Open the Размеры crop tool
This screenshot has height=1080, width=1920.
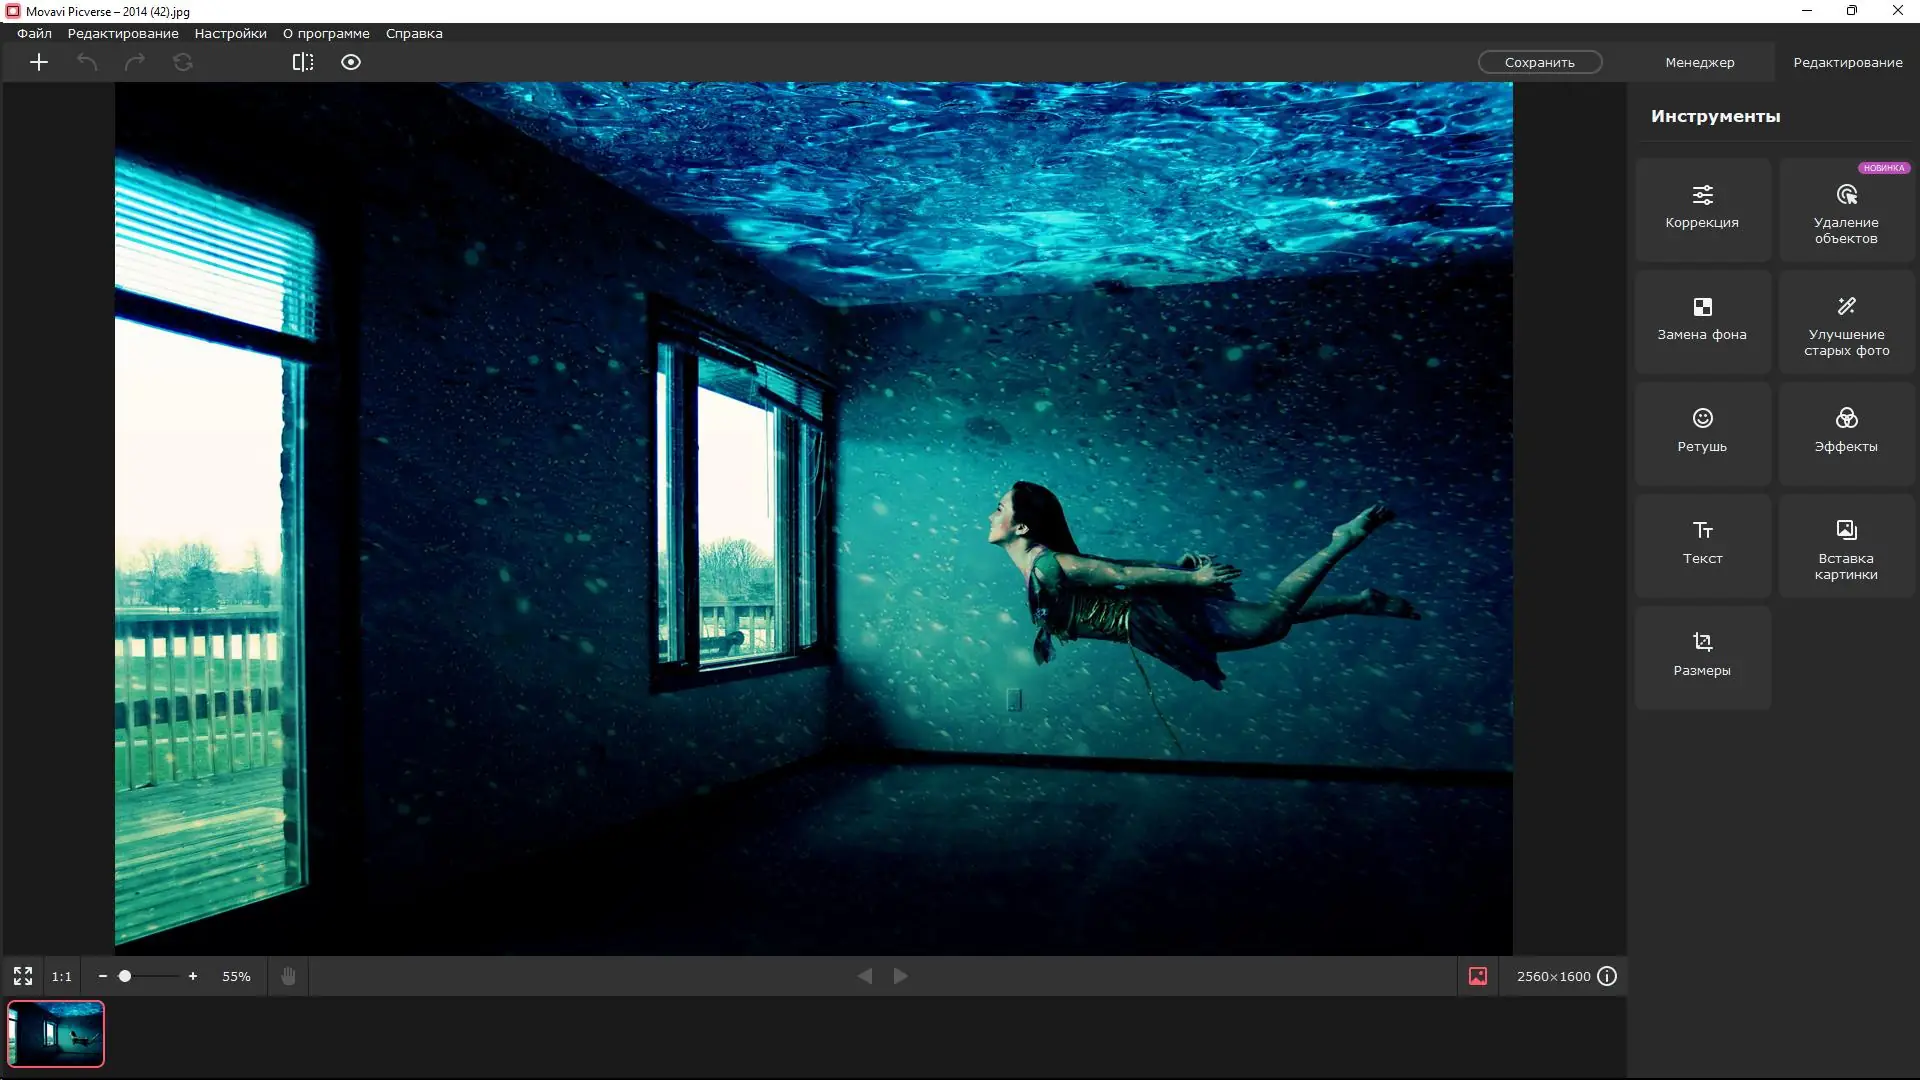pos(1702,657)
